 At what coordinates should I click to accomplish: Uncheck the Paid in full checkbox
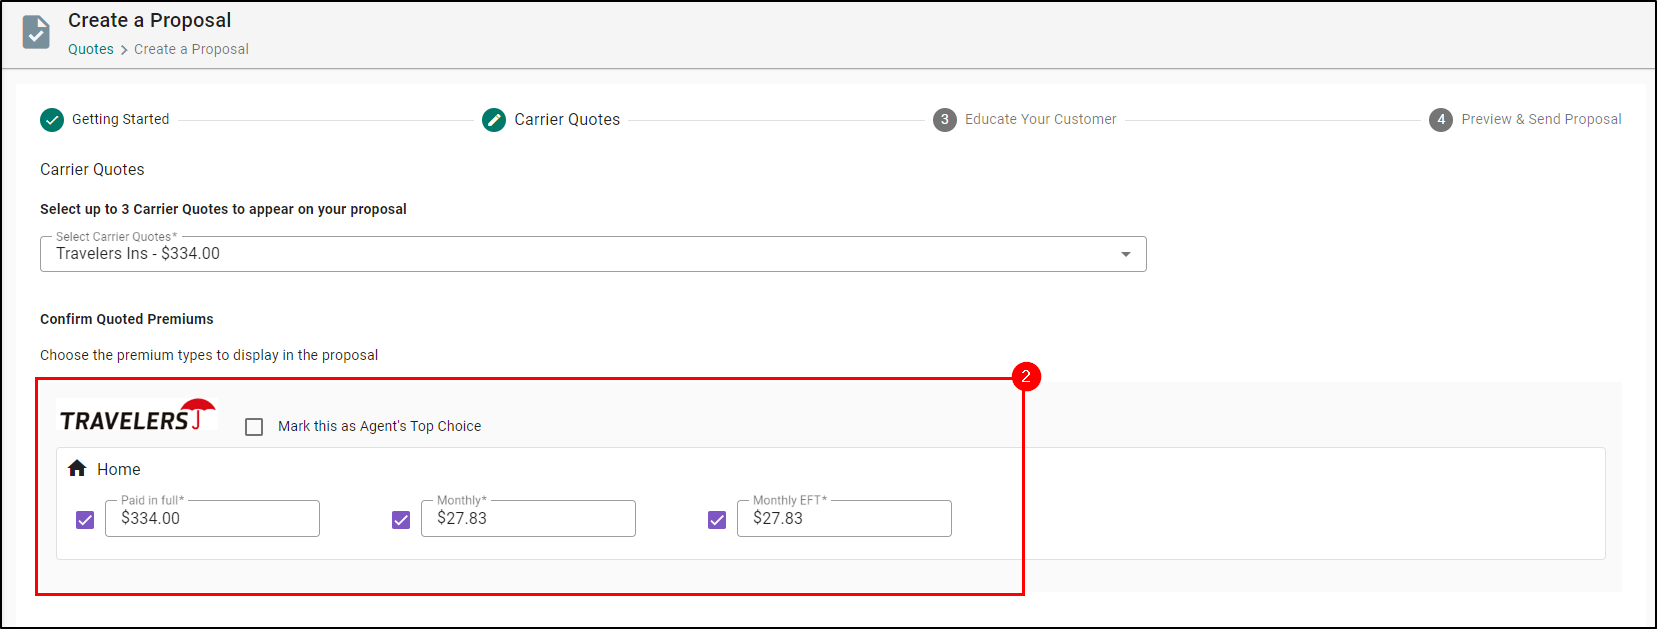tap(85, 520)
